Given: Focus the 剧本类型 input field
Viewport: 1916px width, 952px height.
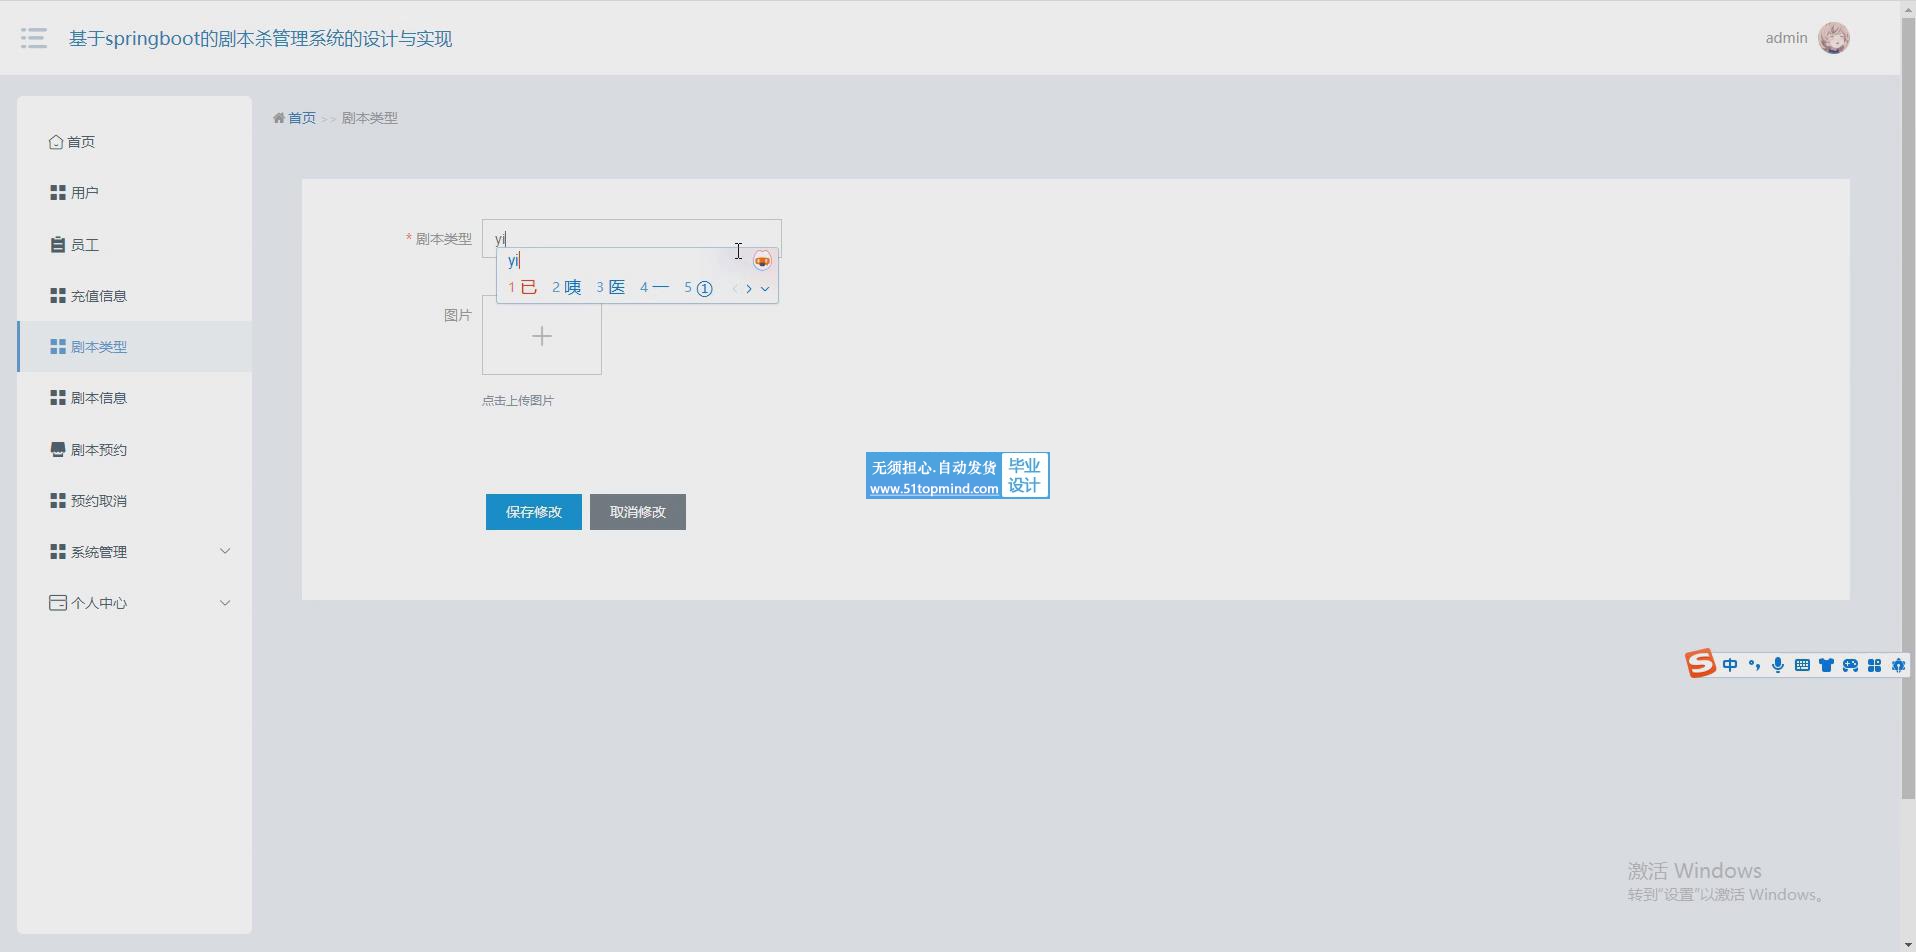Looking at the screenshot, I should pyautogui.click(x=631, y=239).
